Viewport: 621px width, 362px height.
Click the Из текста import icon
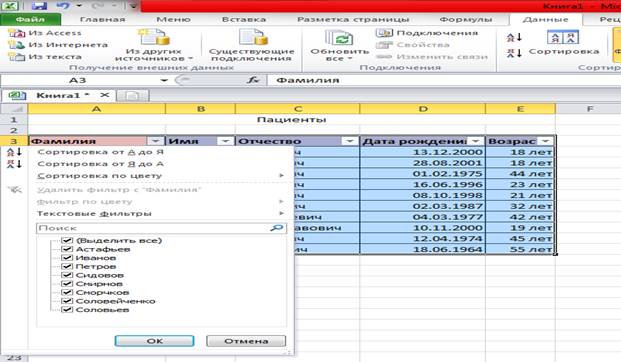(16, 57)
